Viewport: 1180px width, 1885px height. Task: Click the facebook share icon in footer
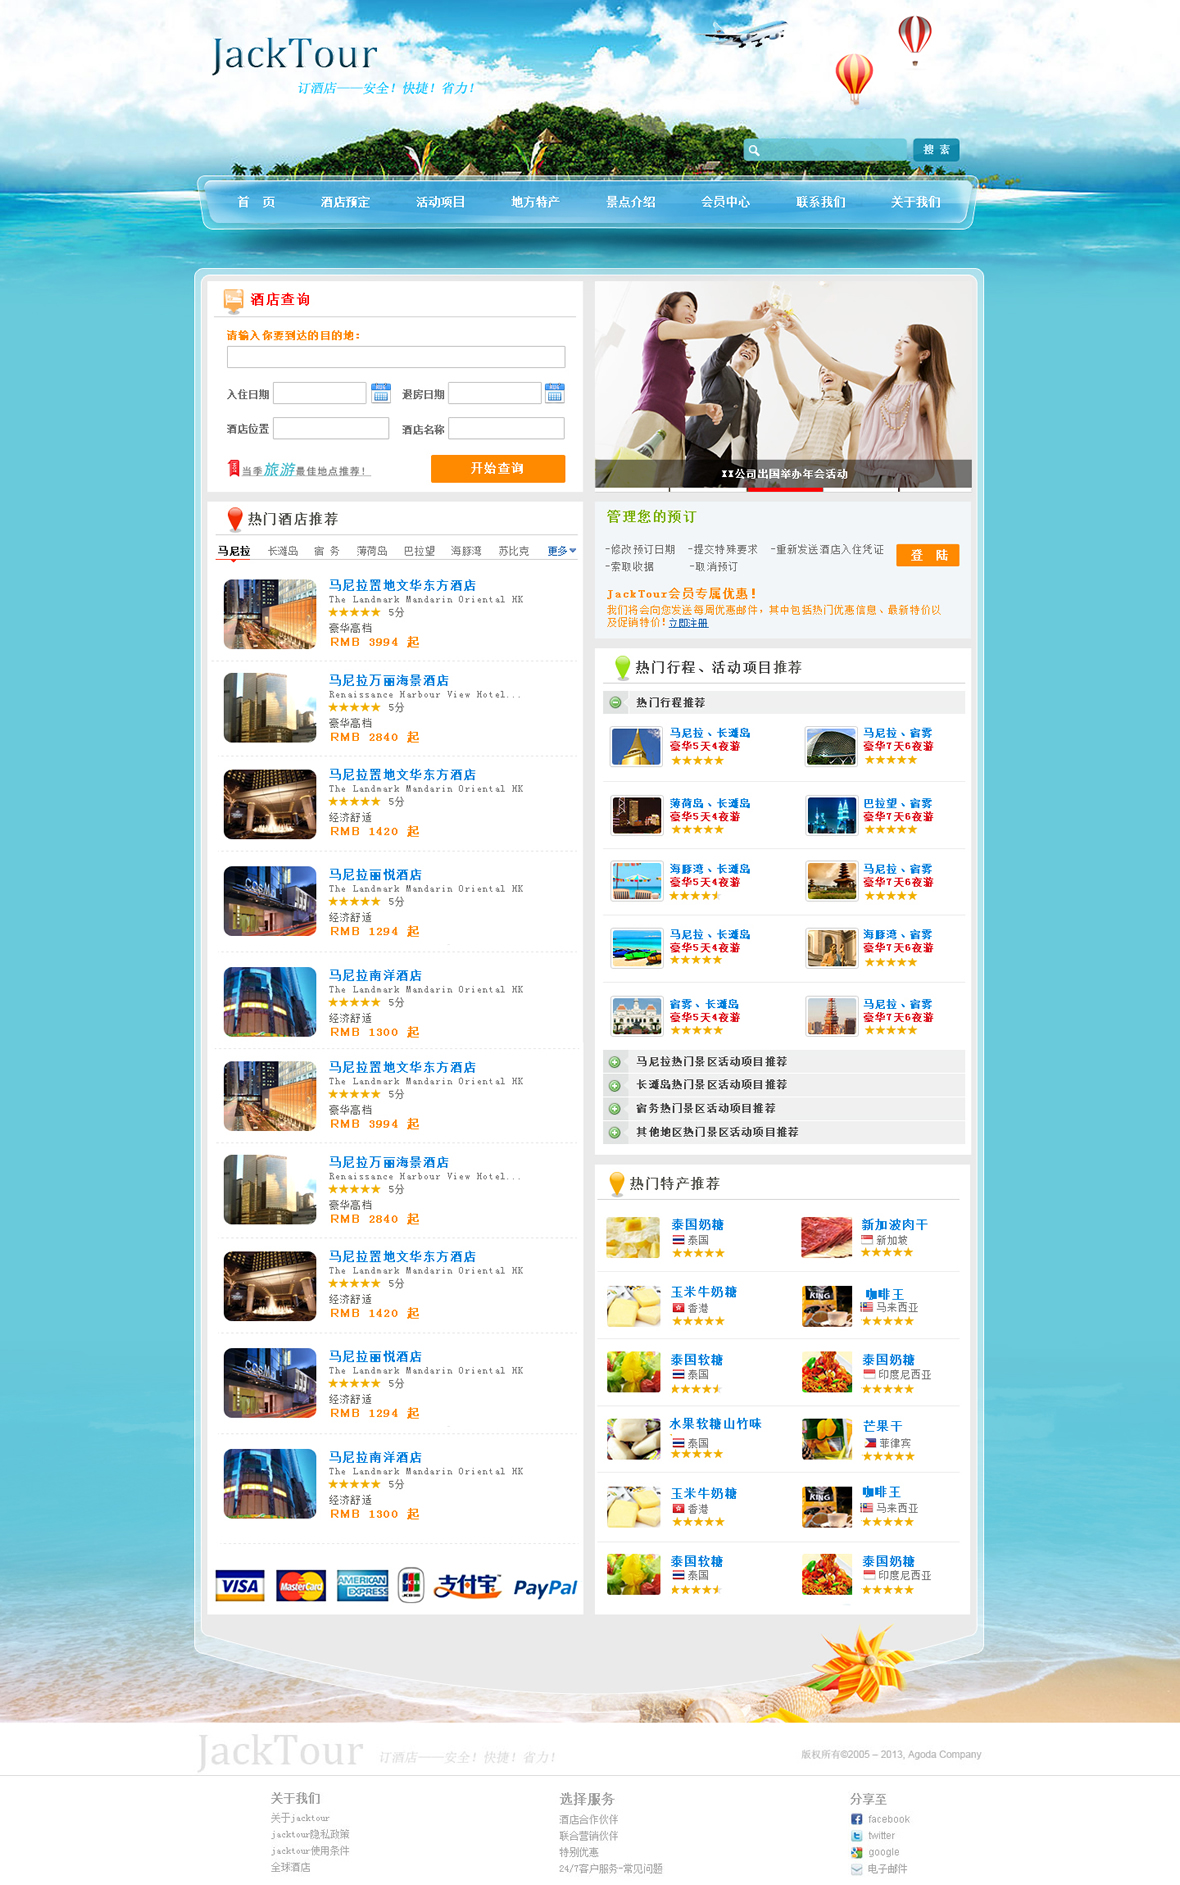click(856, 1819)
